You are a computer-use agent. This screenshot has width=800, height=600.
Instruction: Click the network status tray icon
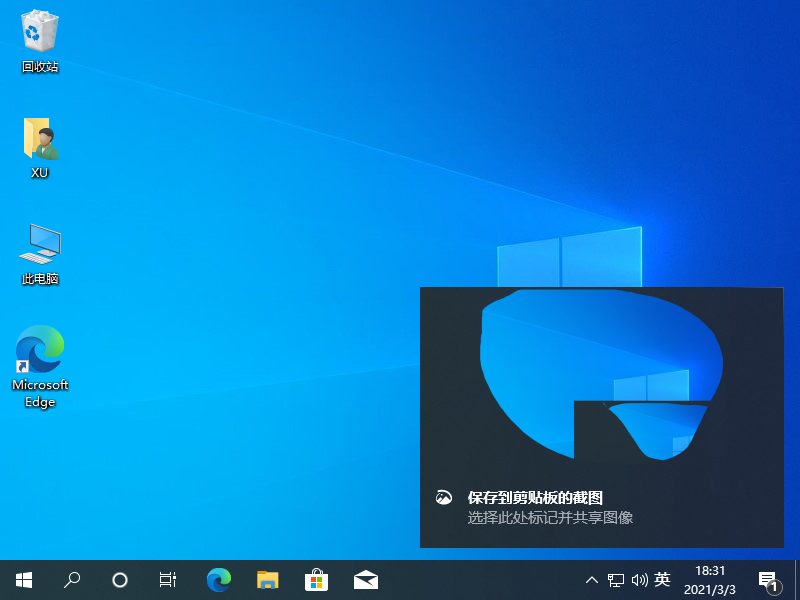[x=616, y=580]
